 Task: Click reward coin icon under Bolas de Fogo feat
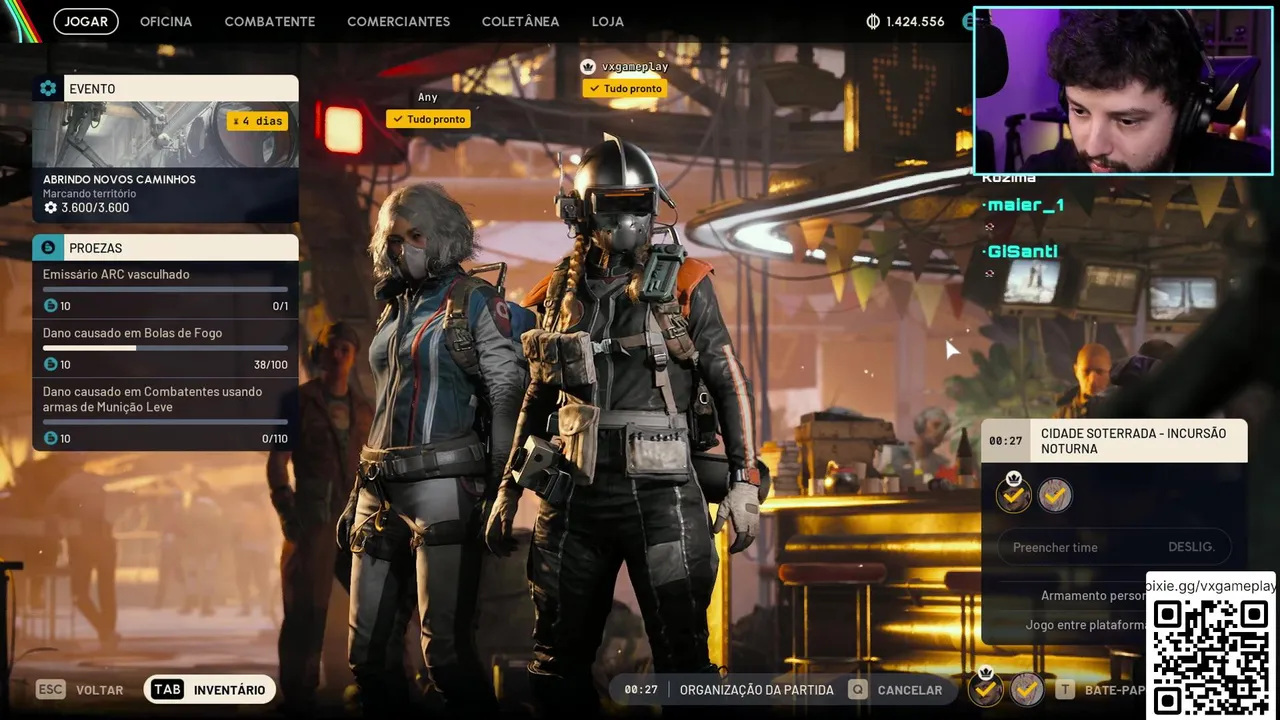coord(50,365)
